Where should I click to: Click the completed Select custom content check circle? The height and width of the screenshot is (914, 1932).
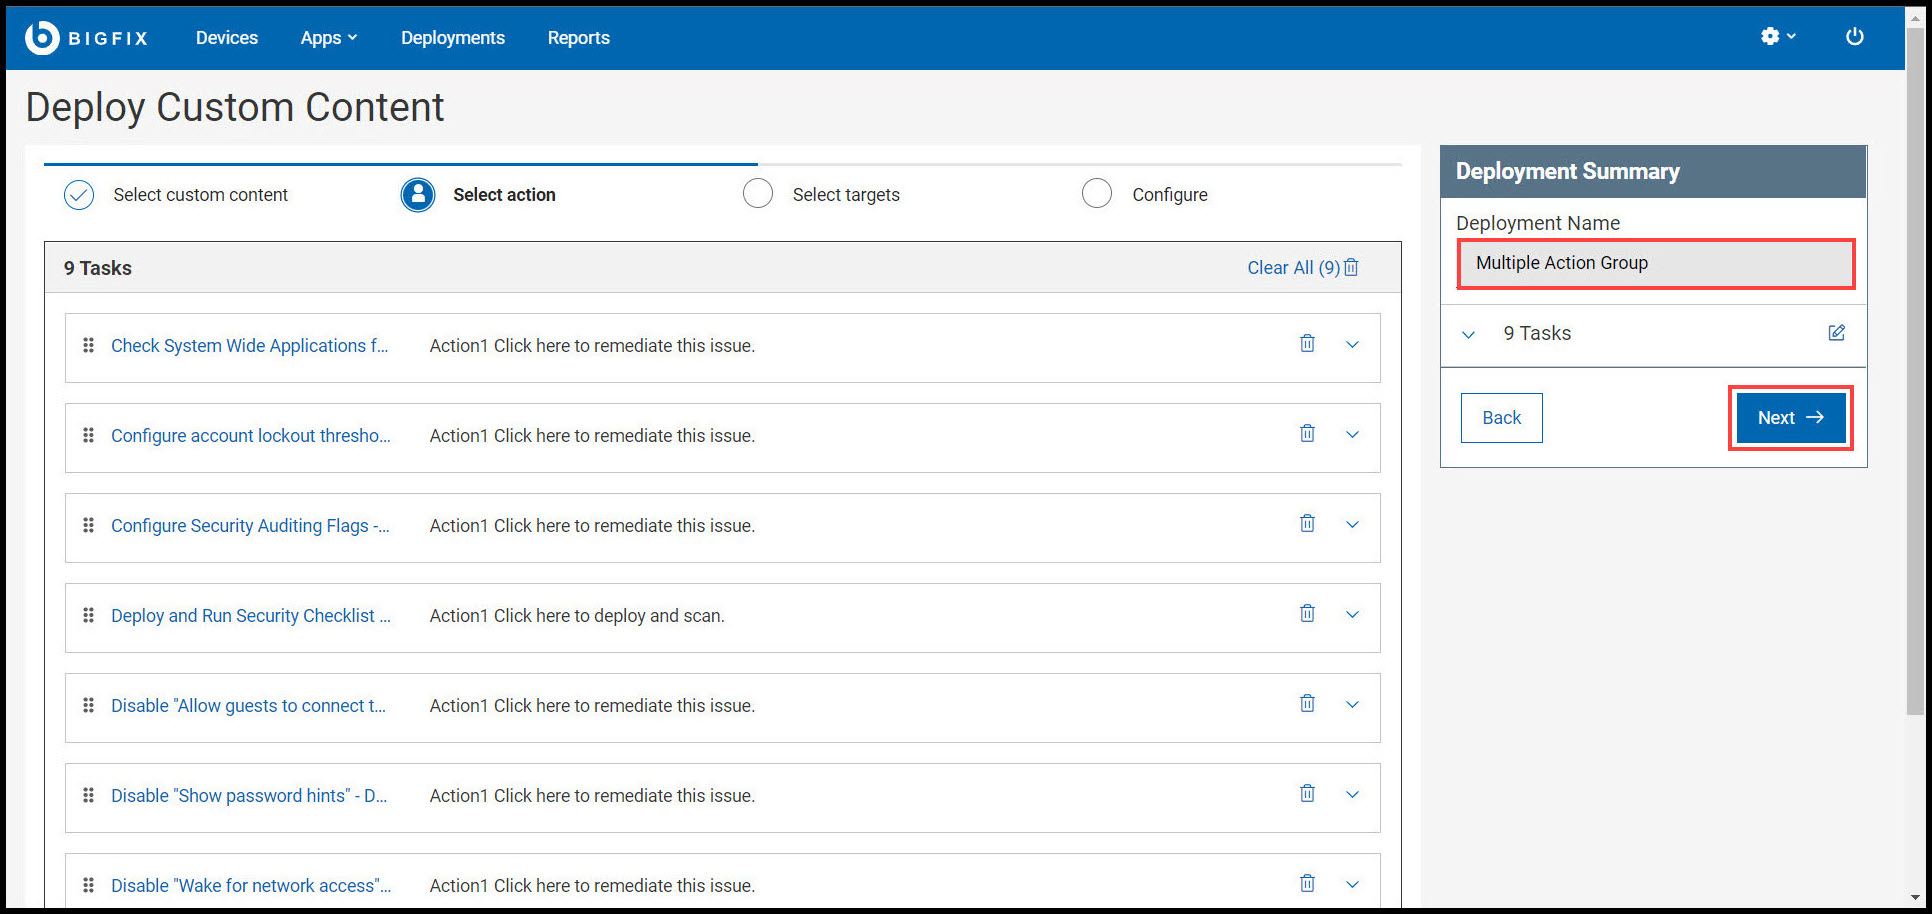78,194
